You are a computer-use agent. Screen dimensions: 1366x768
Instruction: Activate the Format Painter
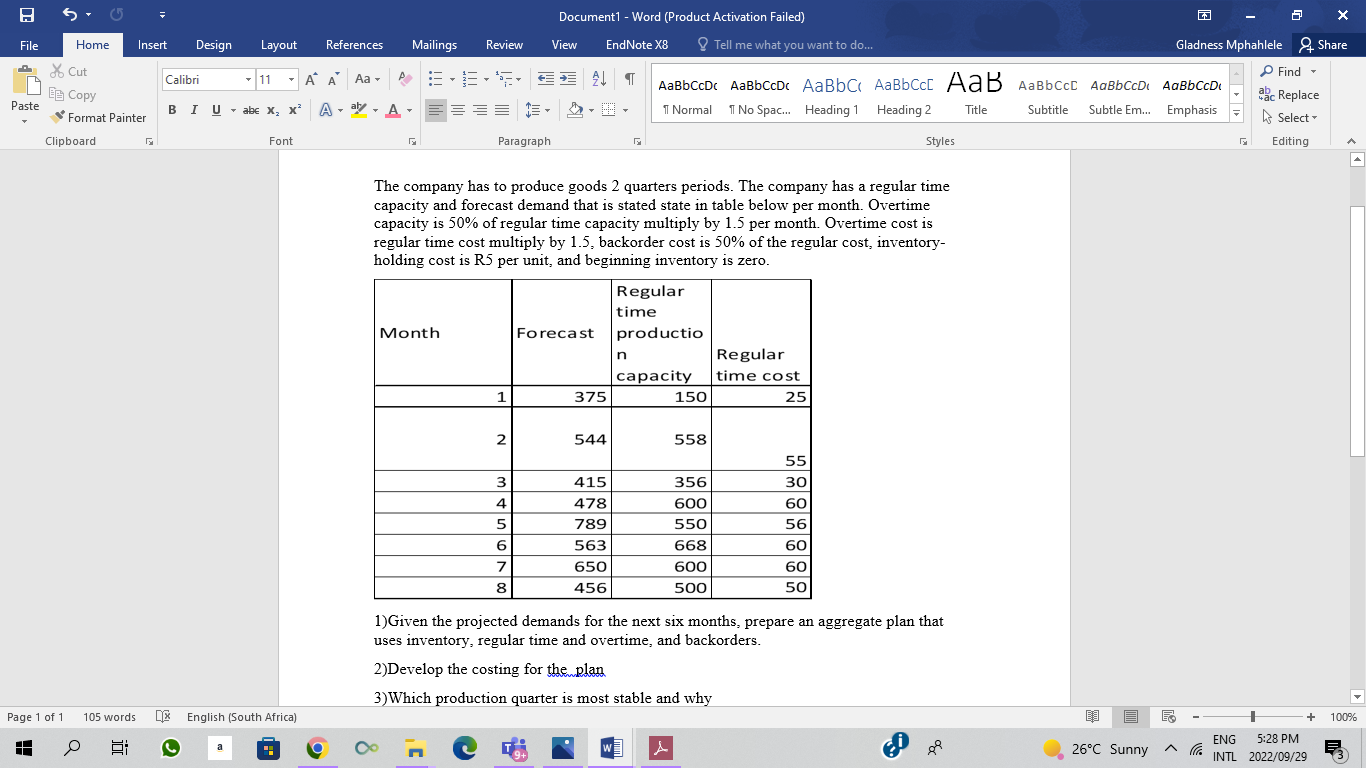click(x=98, y=117)
